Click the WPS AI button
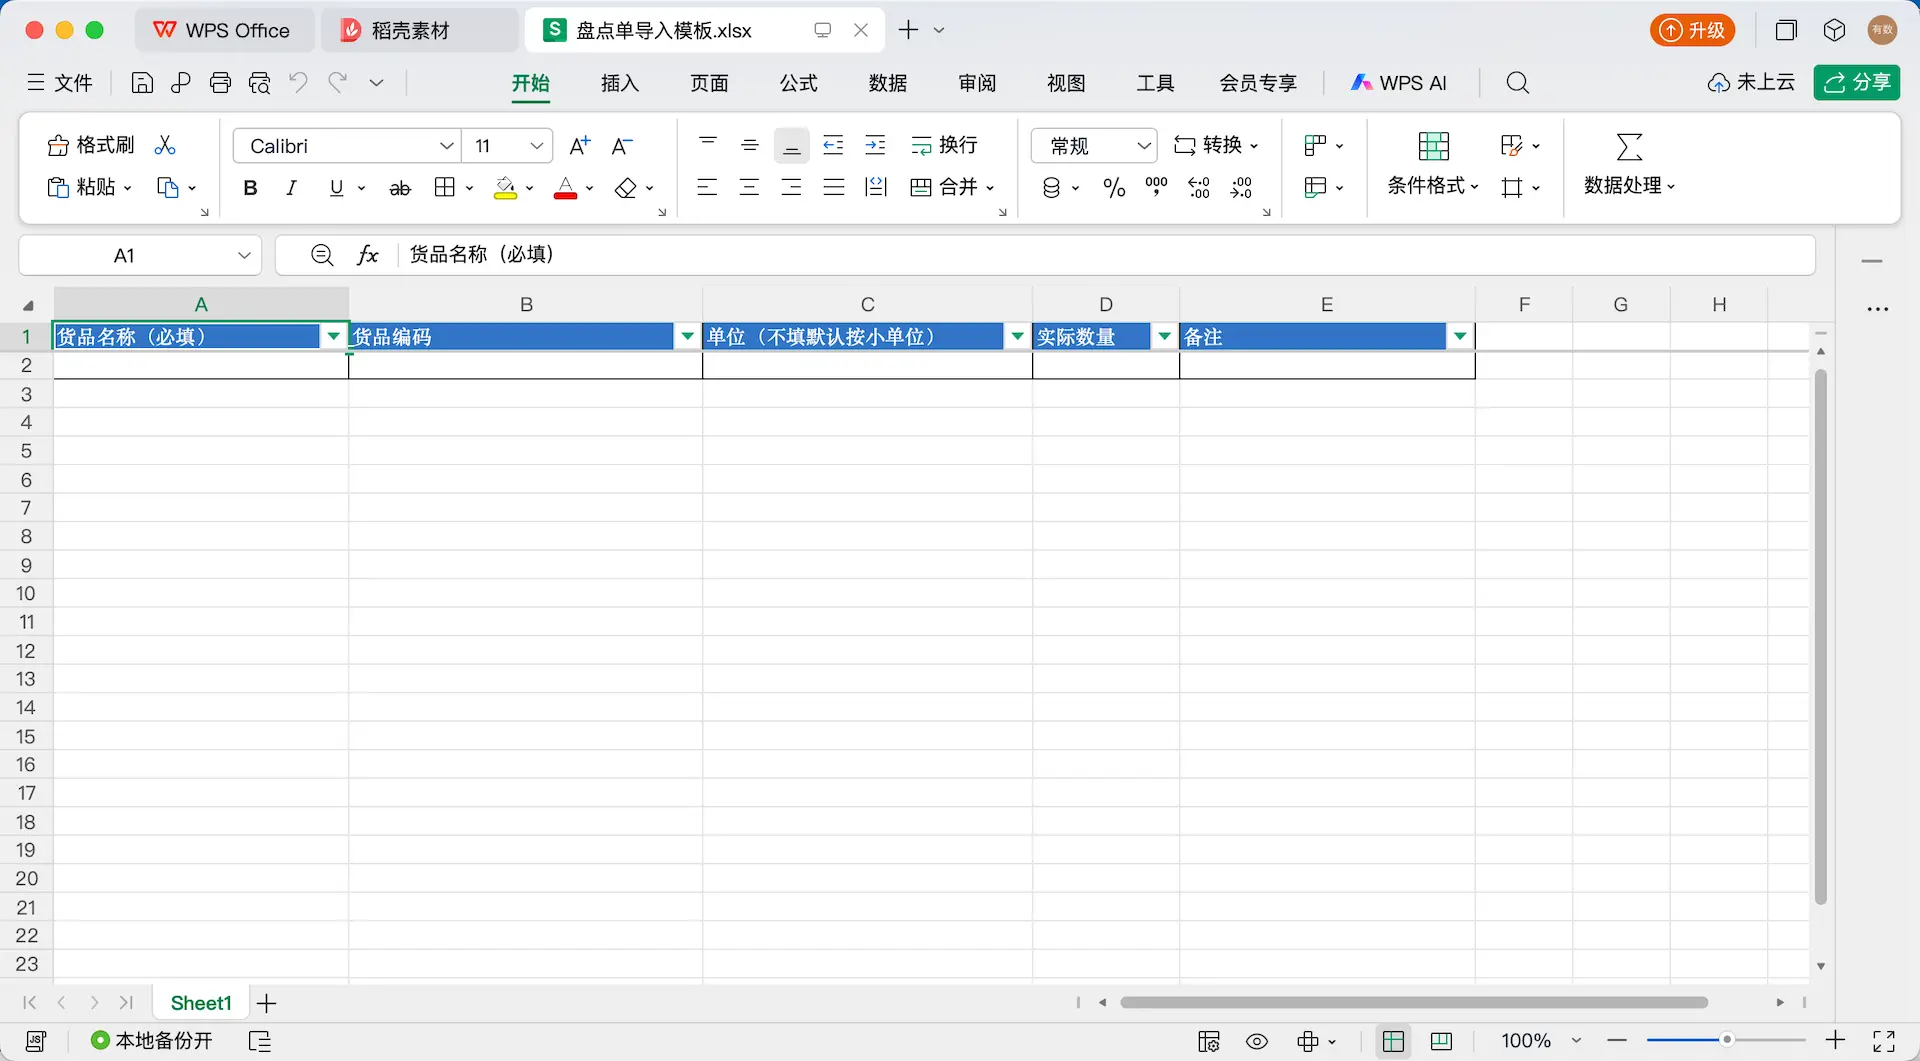Screen dimensions: 1920x1061 pos(1399,83)
